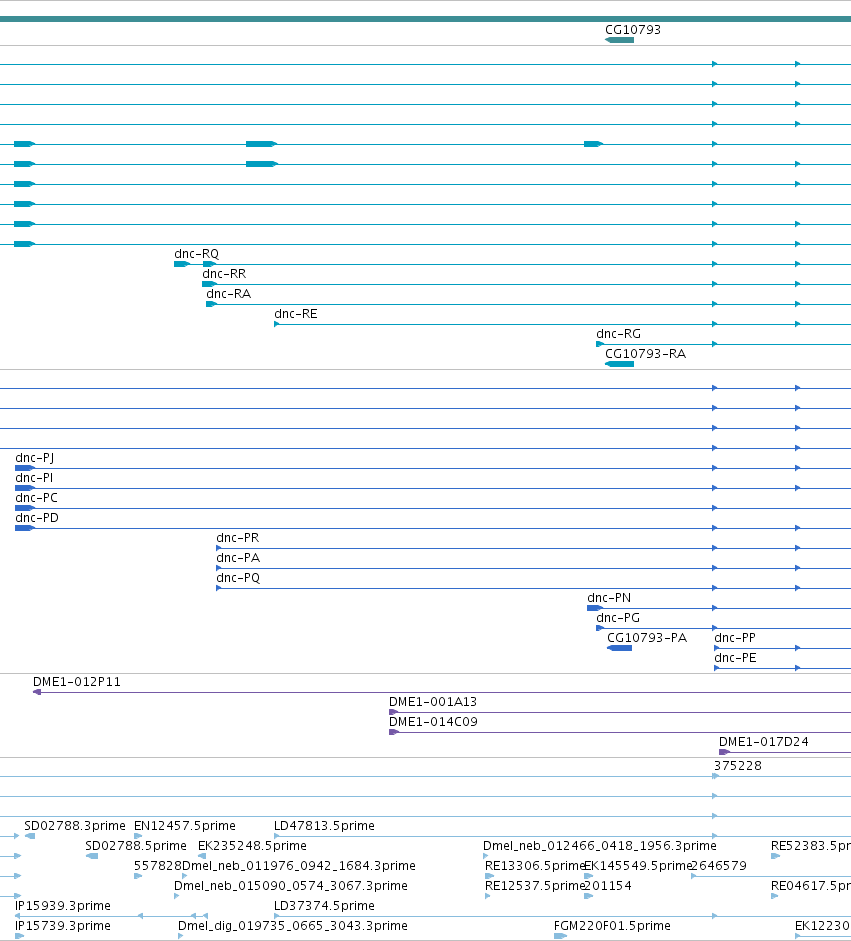Select EST RE13306.5prime
The image size is (851, 941).
click(x=535, y=865)
